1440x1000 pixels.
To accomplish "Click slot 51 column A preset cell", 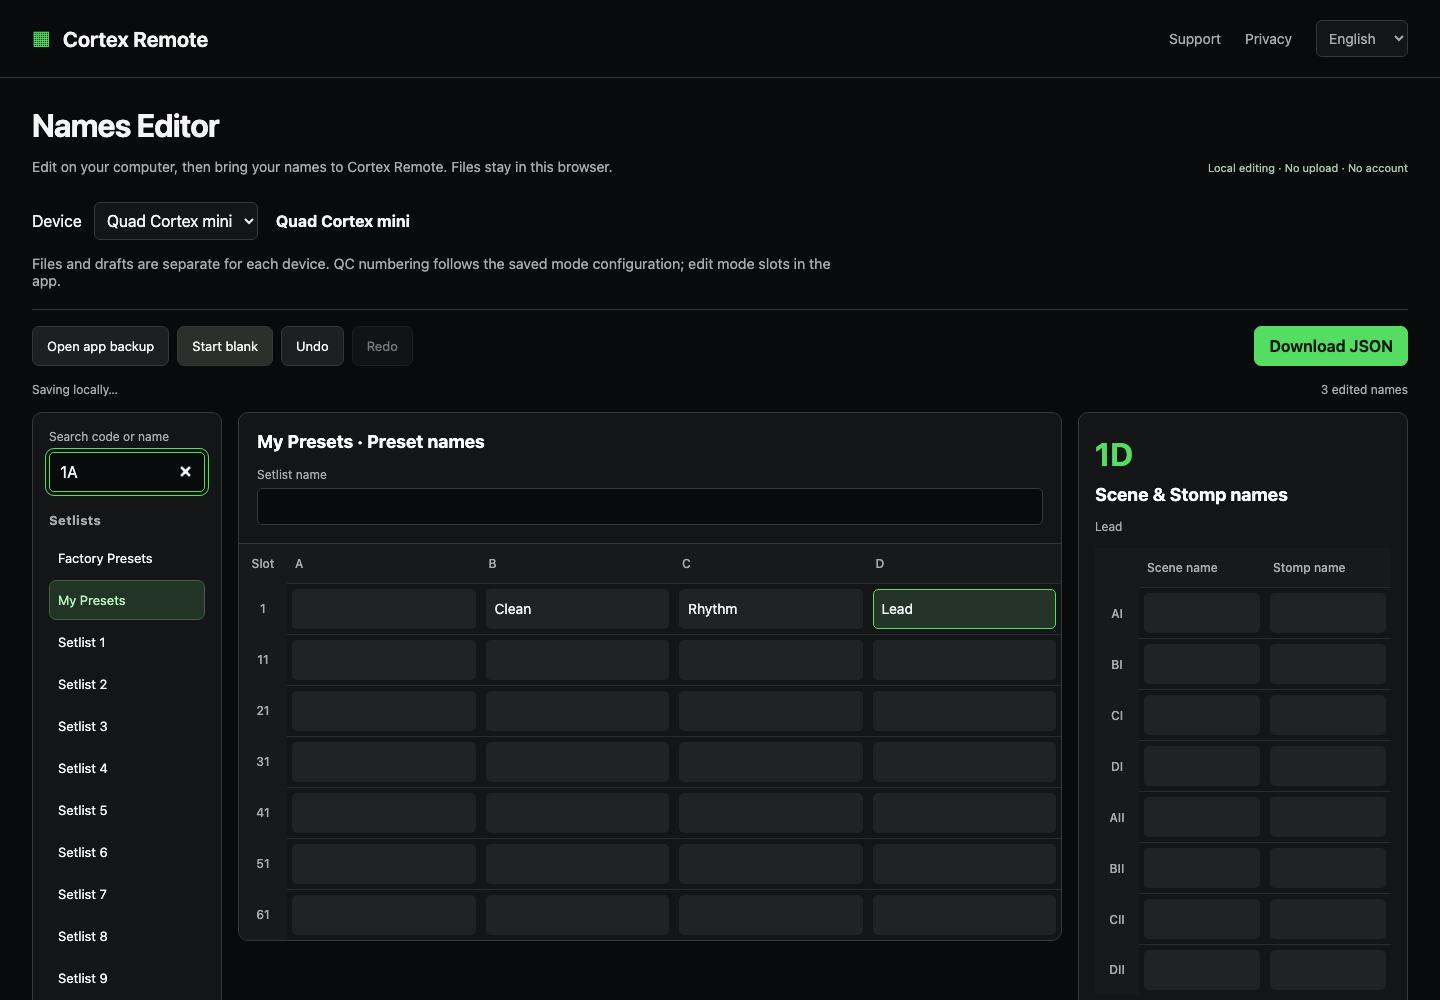I will click(x=384, y=864).
